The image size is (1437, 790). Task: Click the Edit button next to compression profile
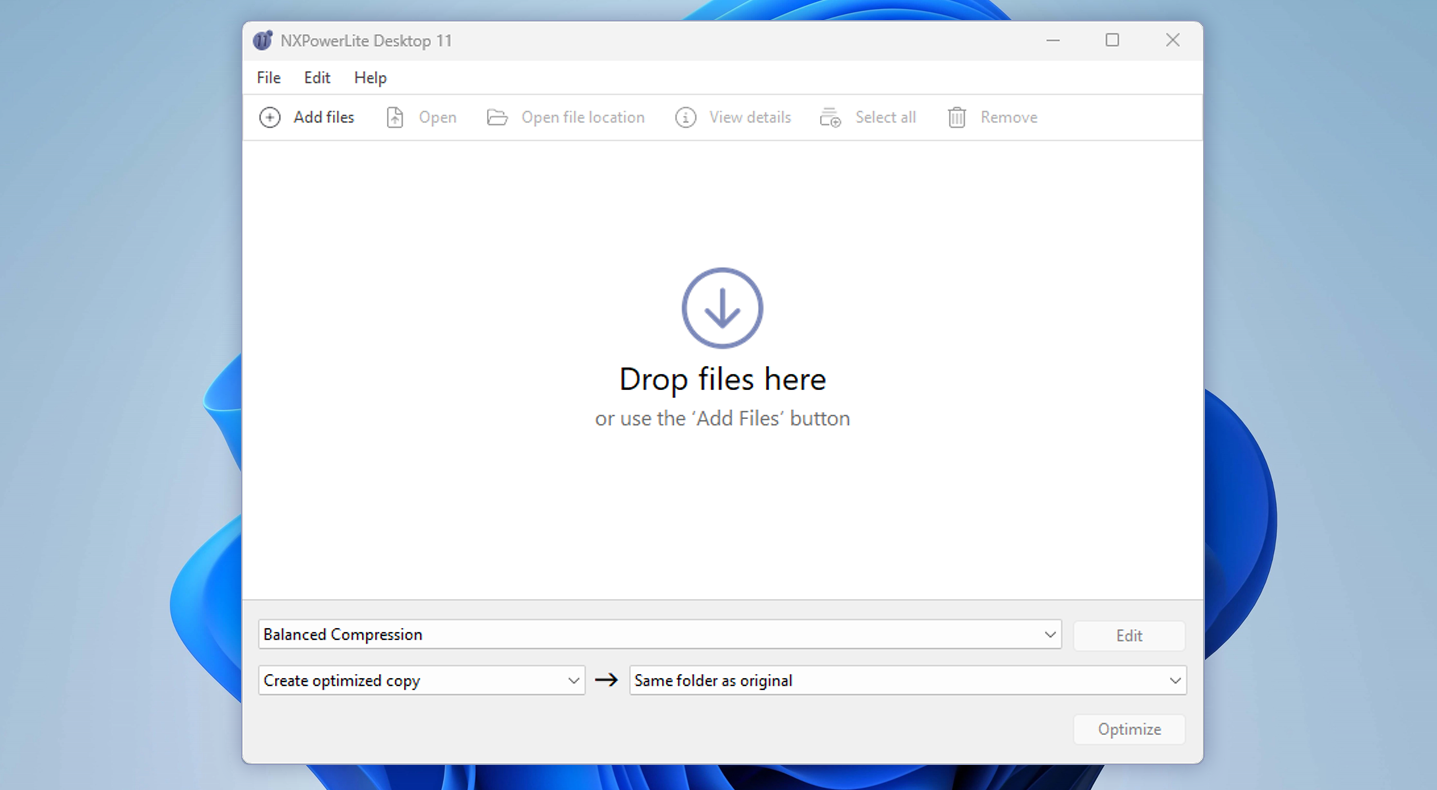pyautogui.click(x=1129, y=634)
